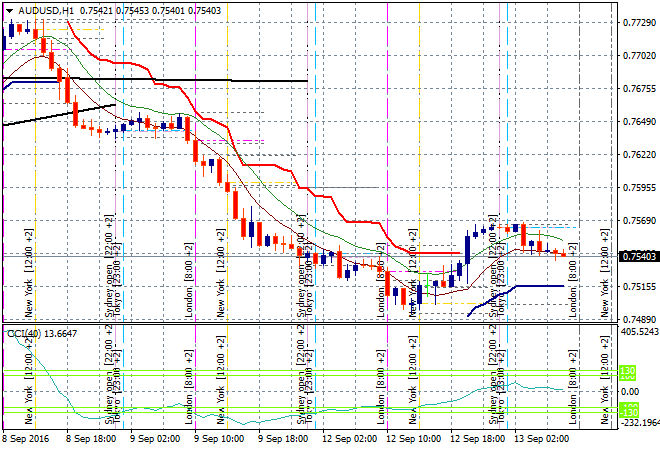Click the 9 Sep 02:00 time label
The height and width of the screenshot is (450, 660).
click(157, 438)
